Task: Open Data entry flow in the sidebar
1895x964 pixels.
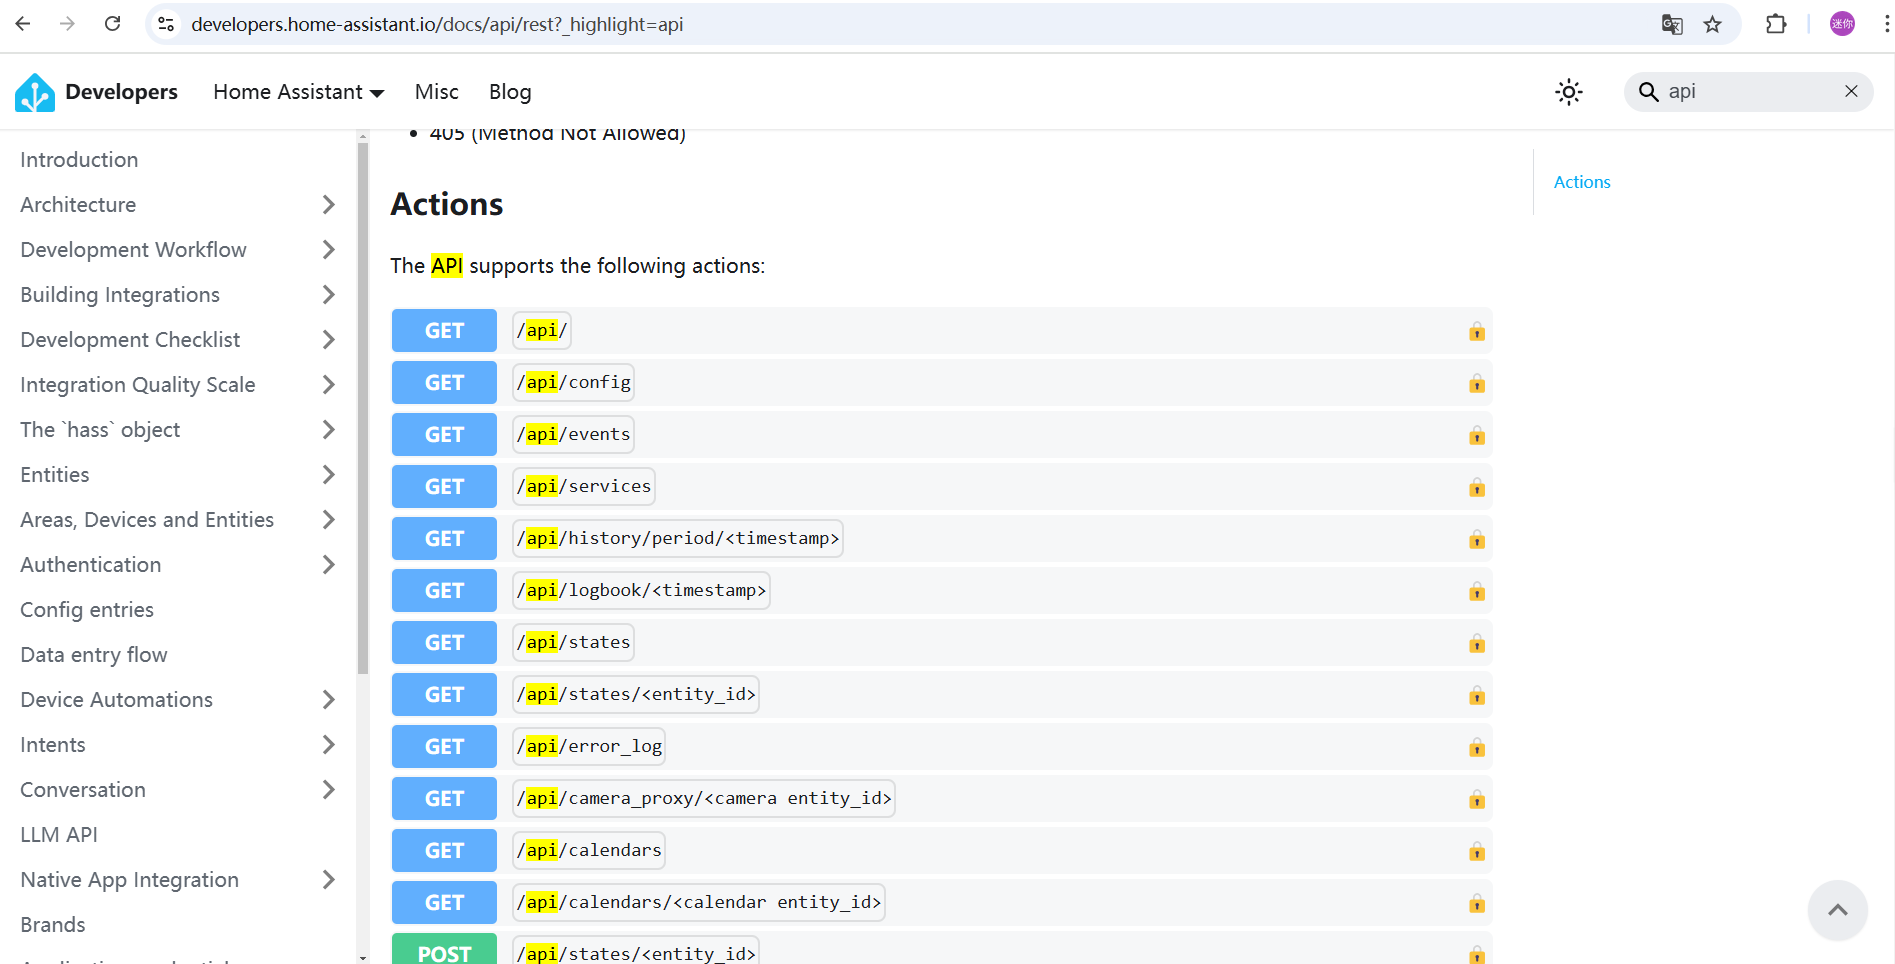Action: click(x=94, y=655)
